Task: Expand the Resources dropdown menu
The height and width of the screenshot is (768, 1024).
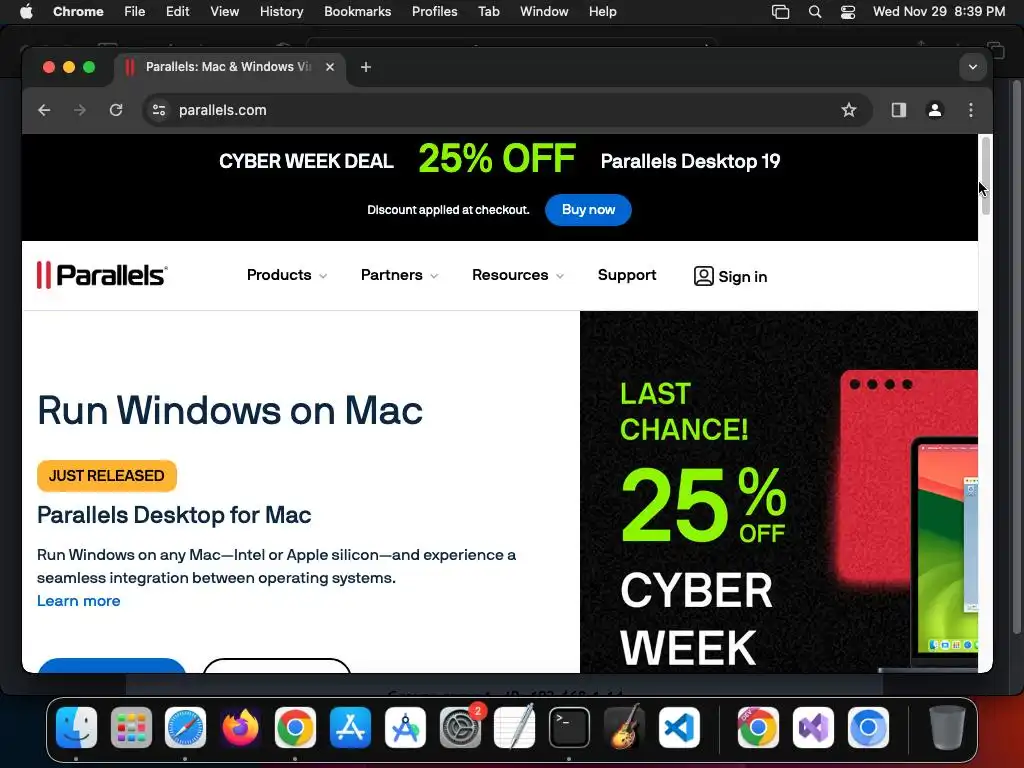Action: click(x=518, y=275)
